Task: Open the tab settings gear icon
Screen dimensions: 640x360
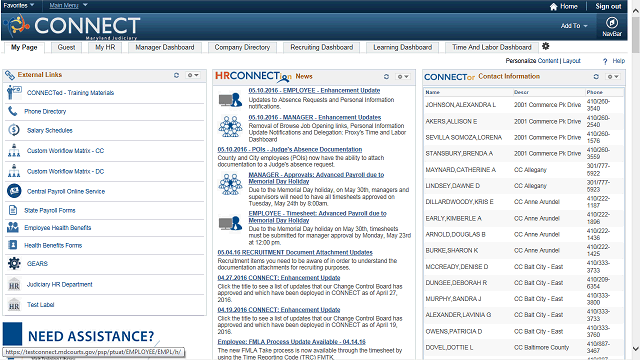Action: [546, 46]
